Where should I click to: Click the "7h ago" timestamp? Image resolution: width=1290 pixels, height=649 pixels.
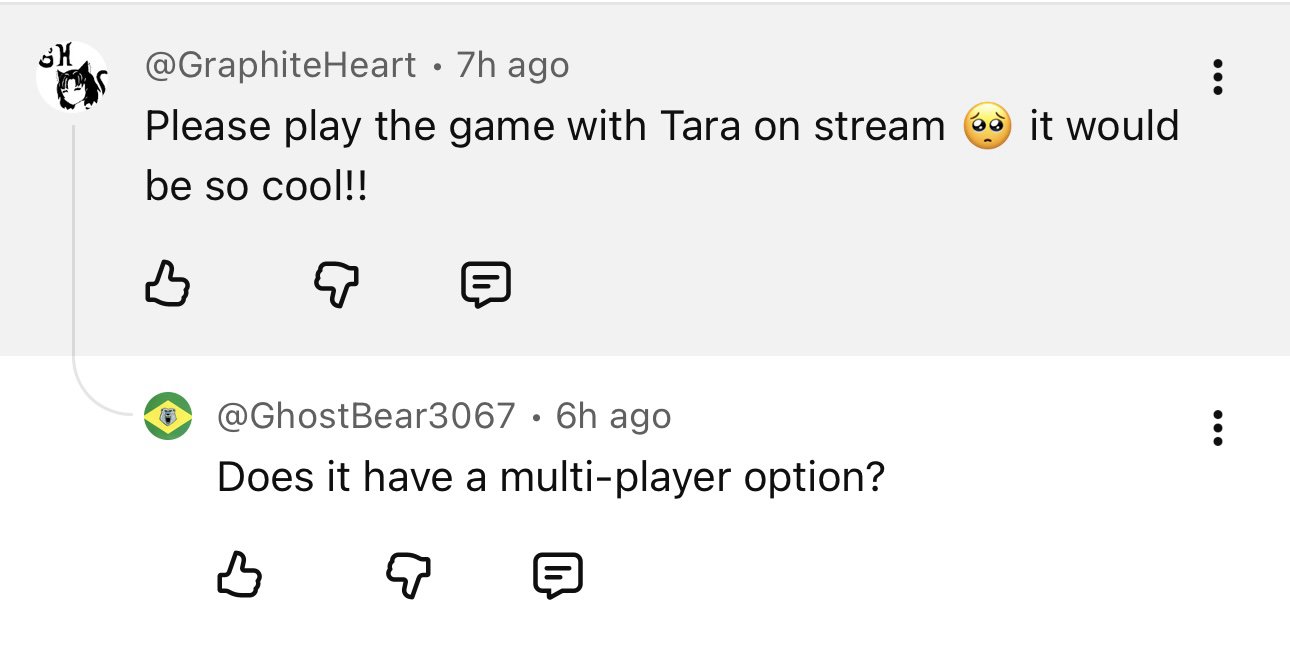(513, 65)
